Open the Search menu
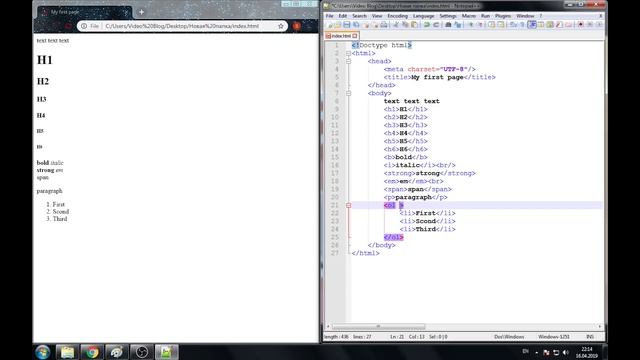This screenshot has height=360, width=640. pyautogui.click(x=359, y=16)
